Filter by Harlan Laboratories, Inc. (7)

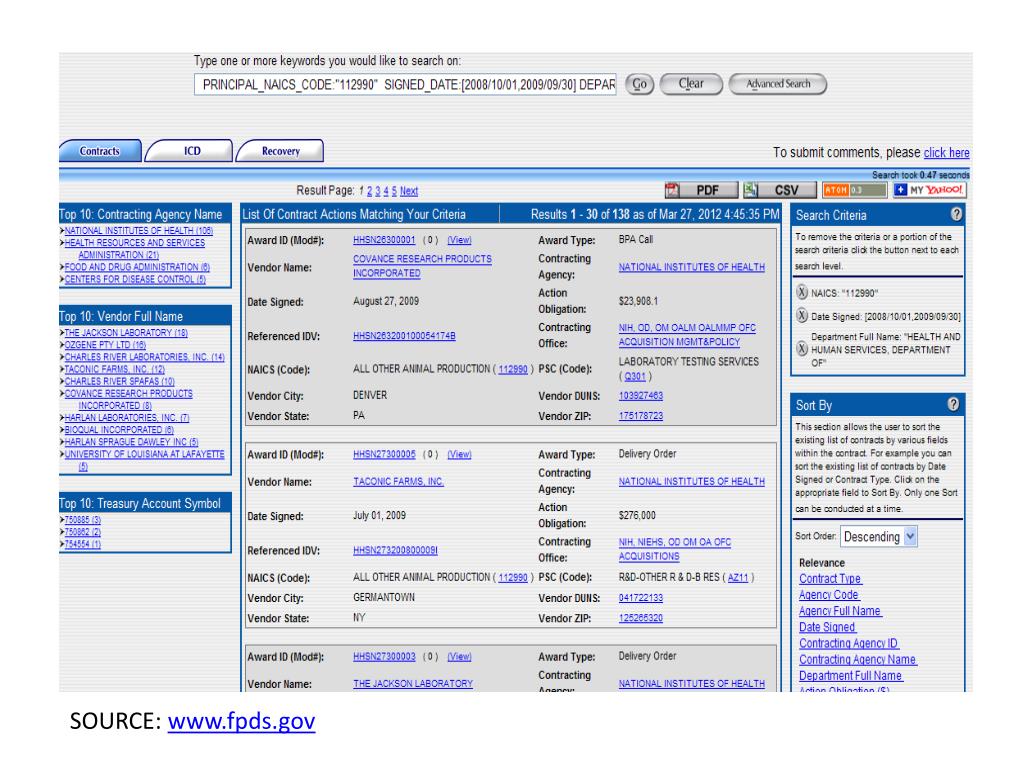[127, 418]
